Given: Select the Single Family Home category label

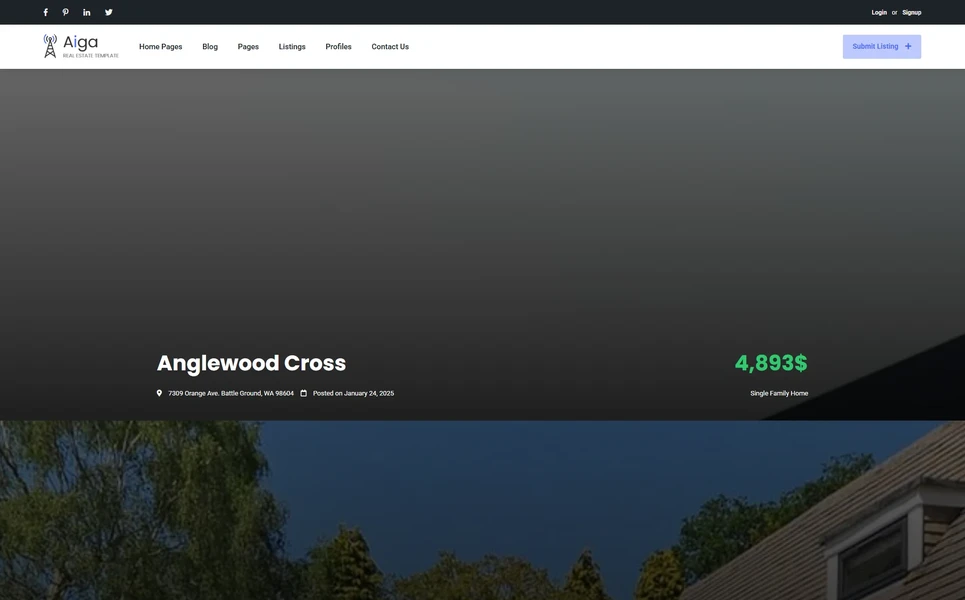Looking at the screenshot, I should tap(779, 393).
